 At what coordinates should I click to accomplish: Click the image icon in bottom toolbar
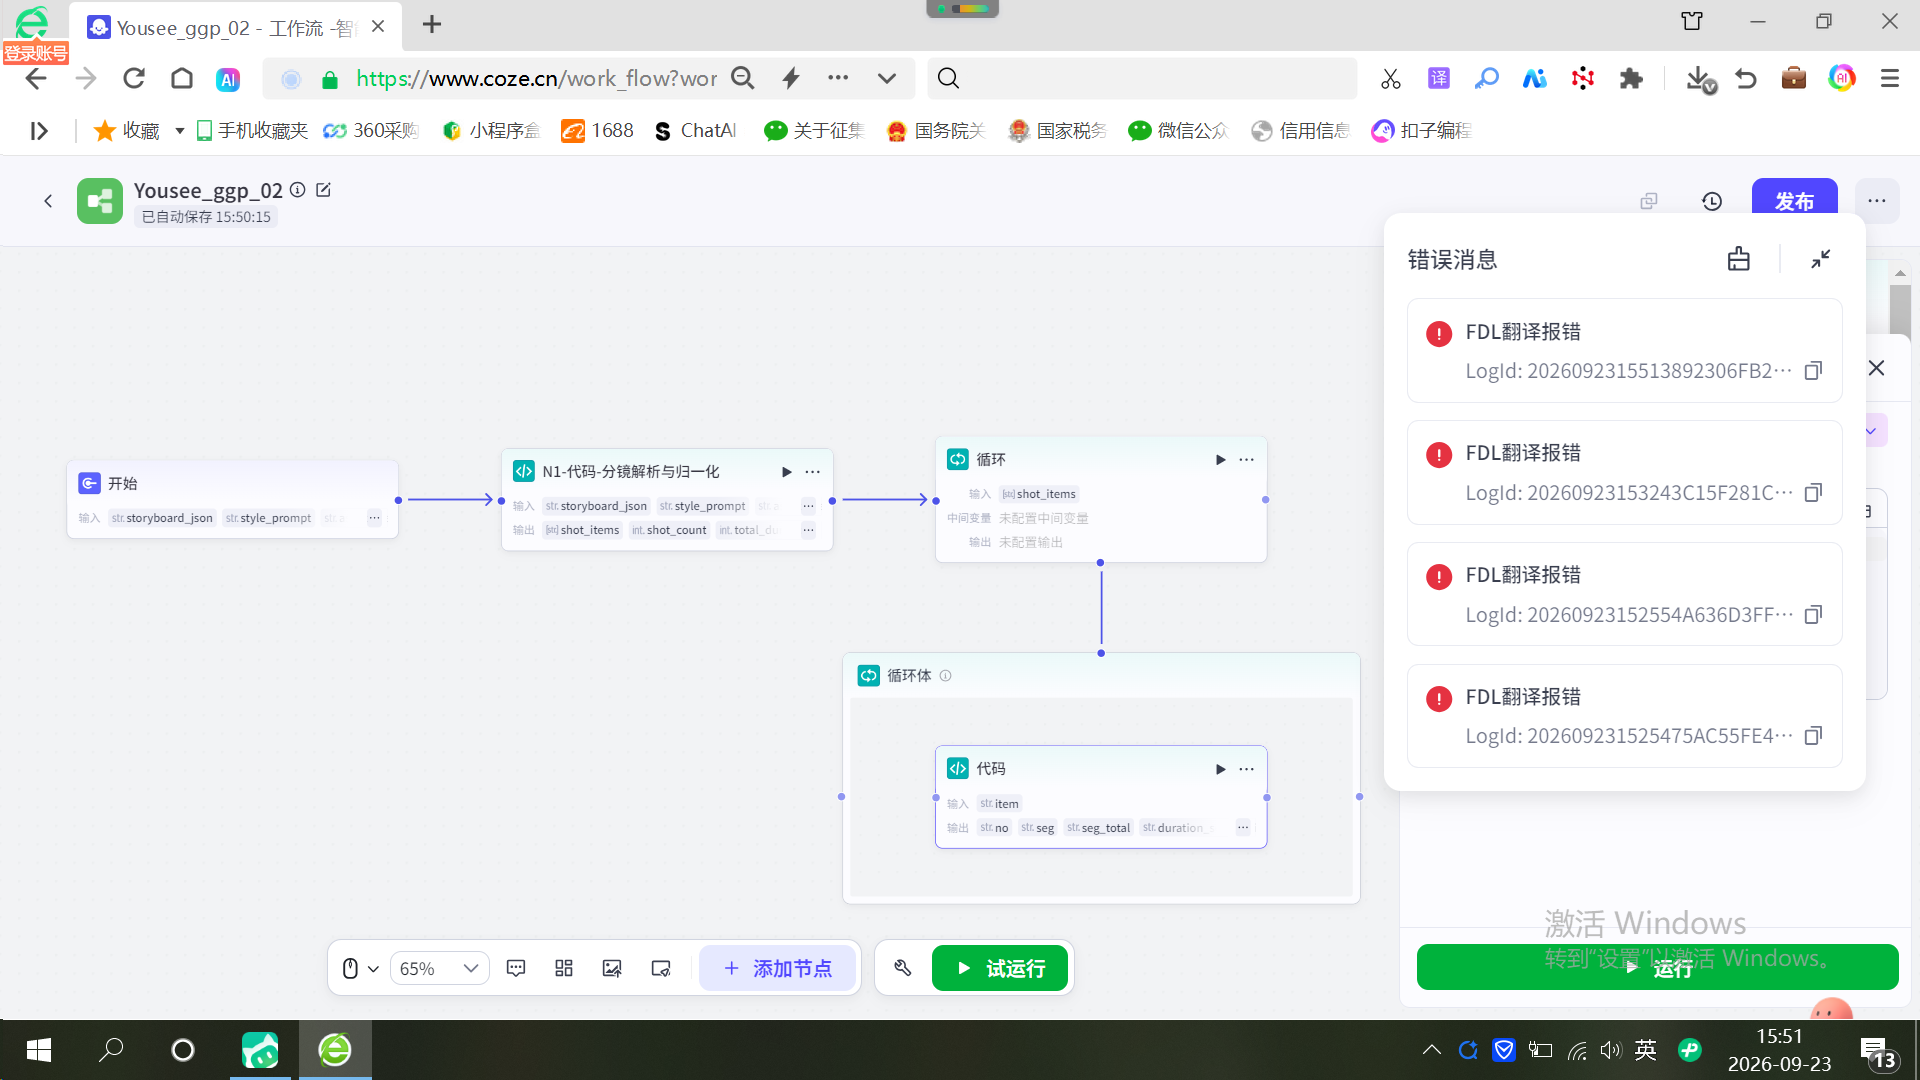(x=612, y=968)
